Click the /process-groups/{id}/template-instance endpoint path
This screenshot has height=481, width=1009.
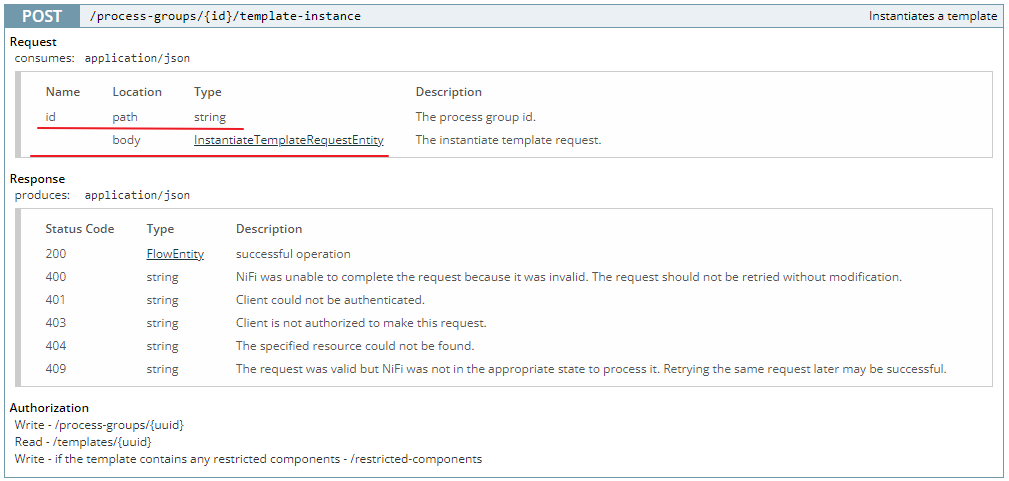tap(225, 16)
